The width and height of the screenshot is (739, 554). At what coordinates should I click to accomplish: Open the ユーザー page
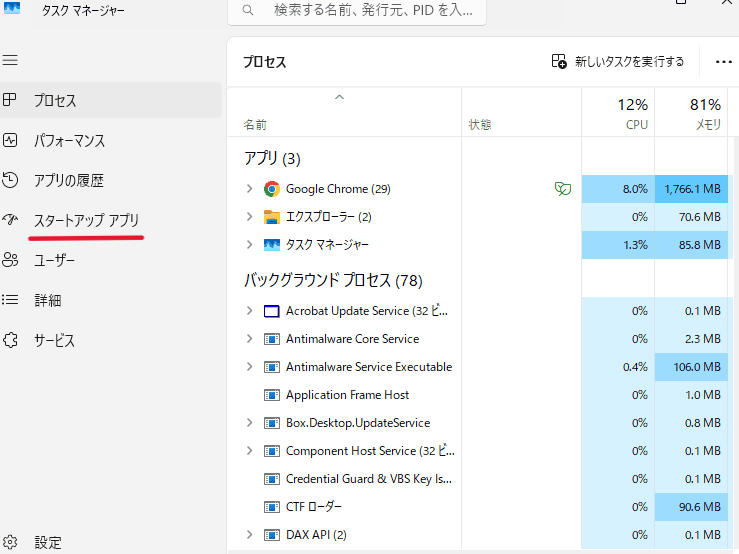[110, 260]
